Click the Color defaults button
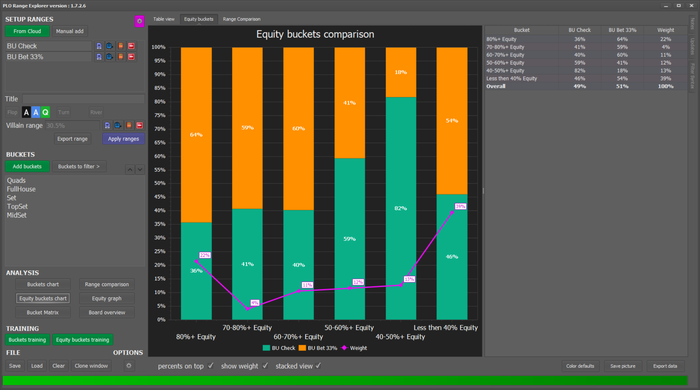Image resolution: width=700 pixels, height=390 pixels. [580, 366]
